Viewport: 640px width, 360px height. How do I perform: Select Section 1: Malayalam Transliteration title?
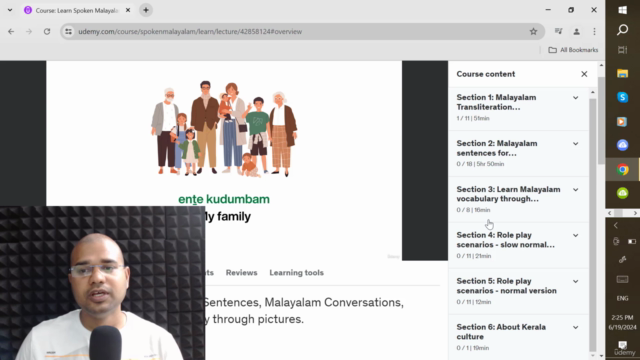[496, 102]
